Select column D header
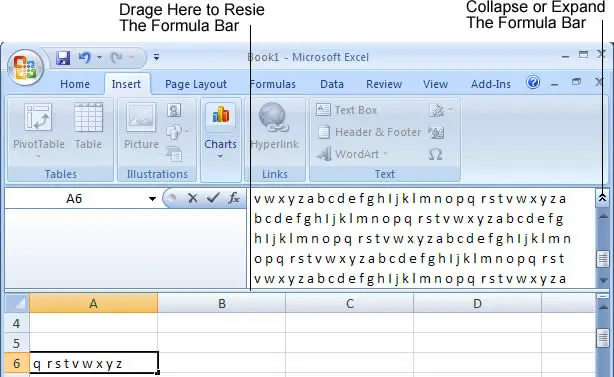Viewport: 614px width, 377px height. tap(477, 303)
